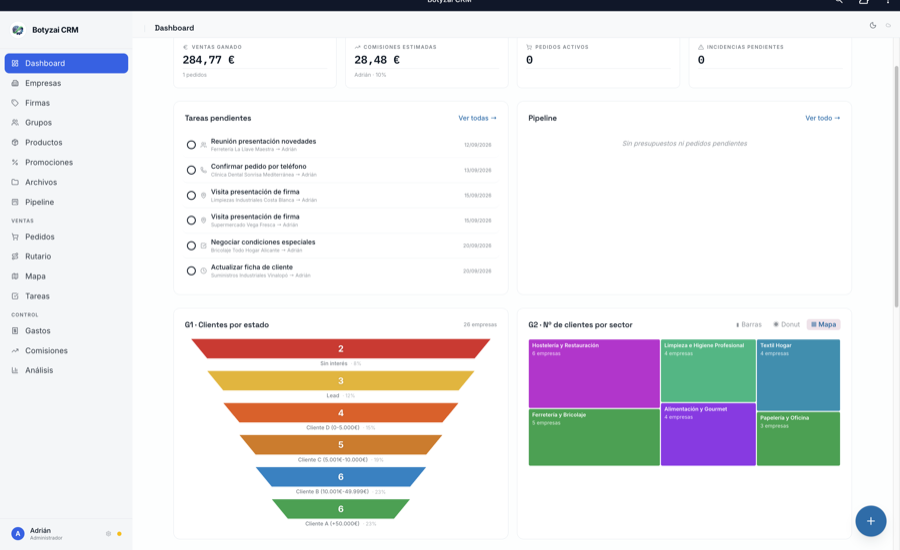Click the Limpieza e Higiene Profesional treemap tile
This screenshot has width=900, height=550.
(708, 370)
